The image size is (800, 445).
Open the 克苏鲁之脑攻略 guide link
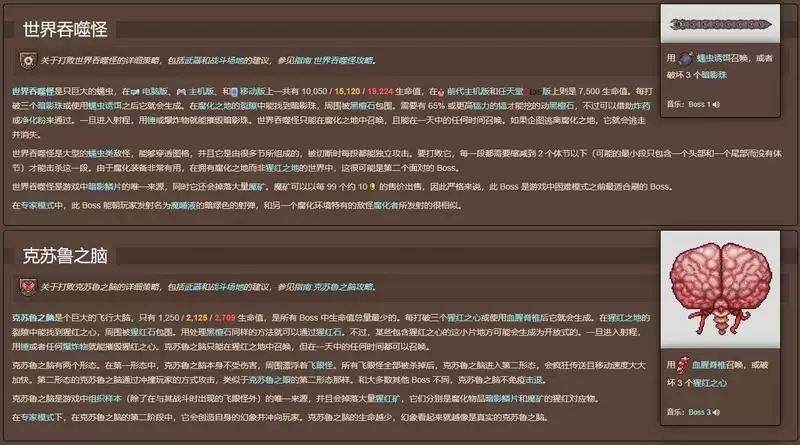tap(348, 288)
